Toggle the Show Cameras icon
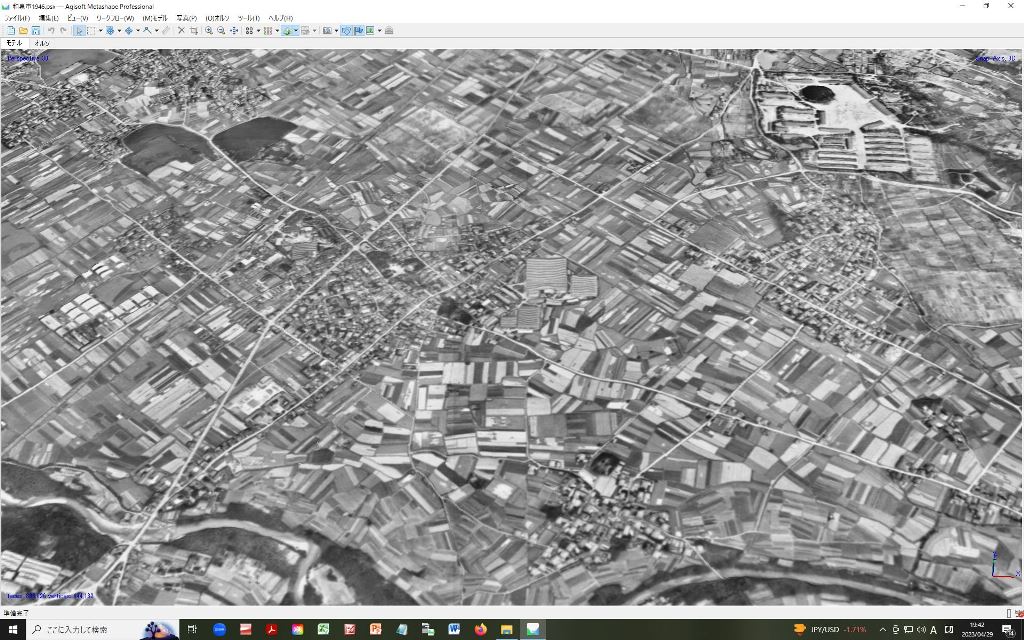Viewport: 1024px width, 640px height. tap(327, 31)
